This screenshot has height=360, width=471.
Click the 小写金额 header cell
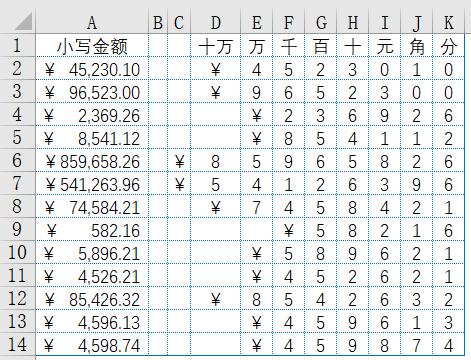click(x=92, y=46)
